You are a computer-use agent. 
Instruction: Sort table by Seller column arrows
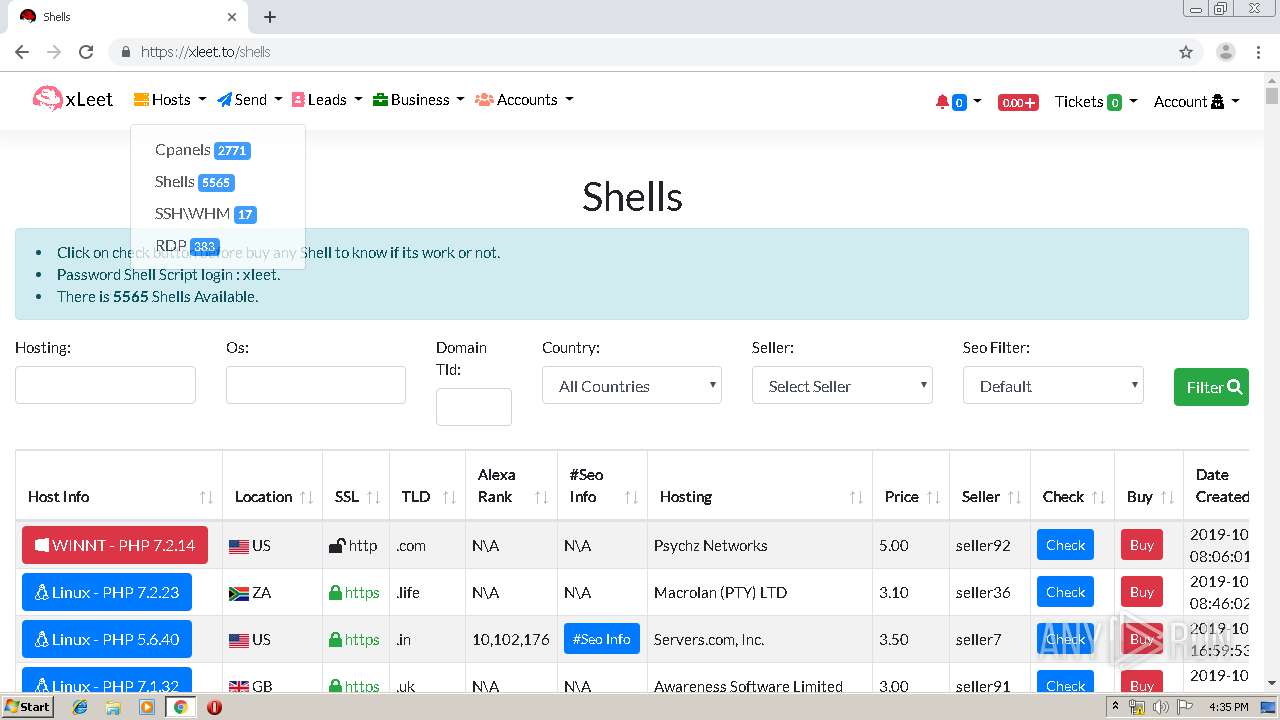pyautogui.click(x=1014, y=497)
